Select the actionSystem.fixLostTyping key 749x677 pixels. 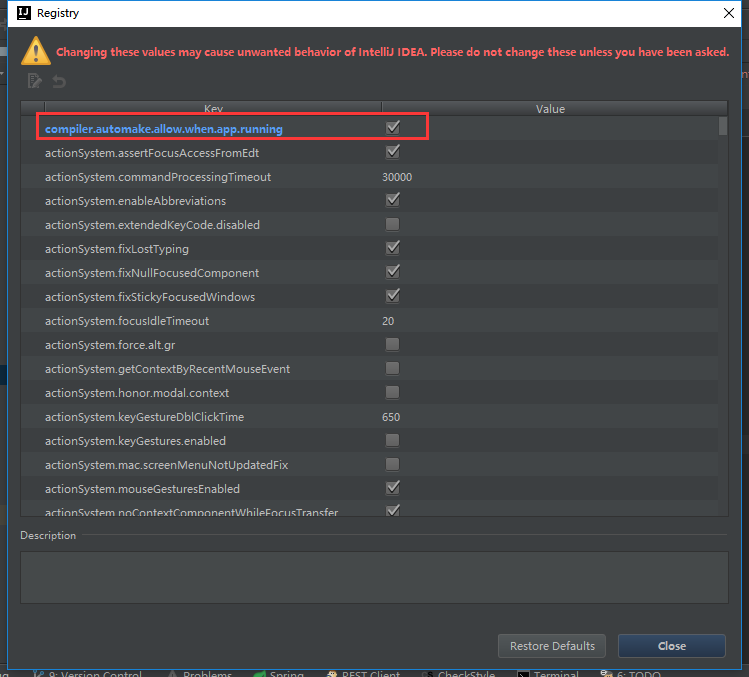(117, 249)
